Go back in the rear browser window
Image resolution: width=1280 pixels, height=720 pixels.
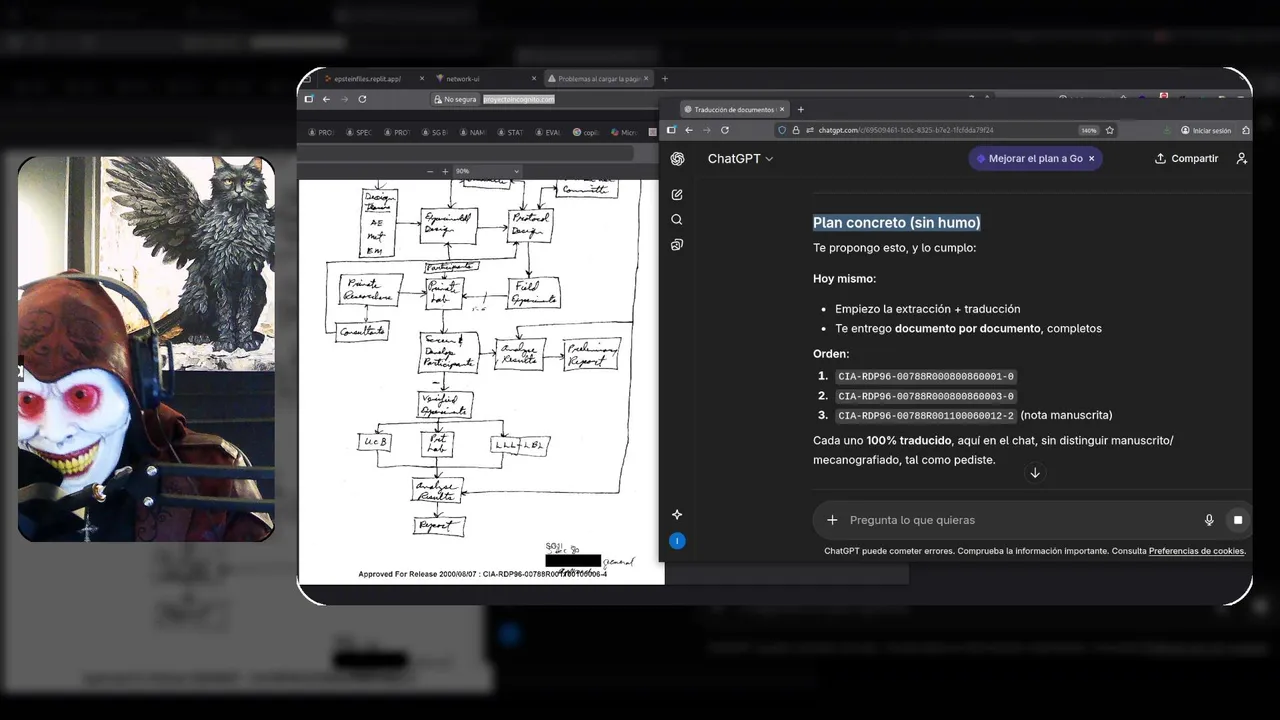(x=326, y=99)
